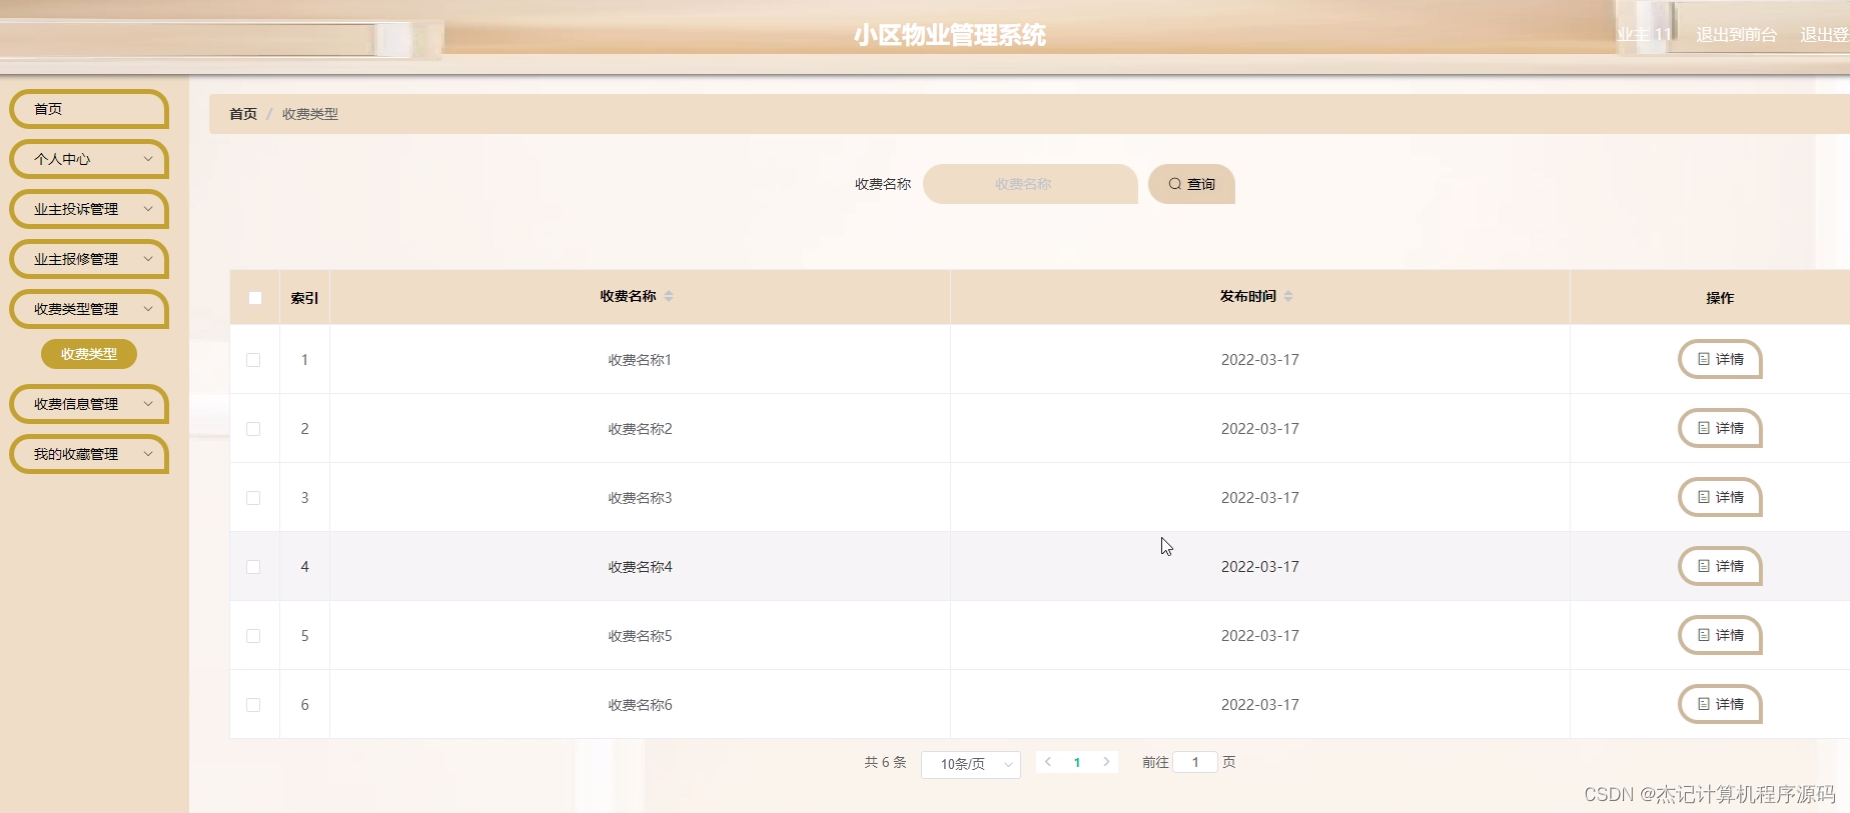1850x813 pixels.
Task: Collapse the 收费类型管理 sidebar menu
Action: [89, 309]
